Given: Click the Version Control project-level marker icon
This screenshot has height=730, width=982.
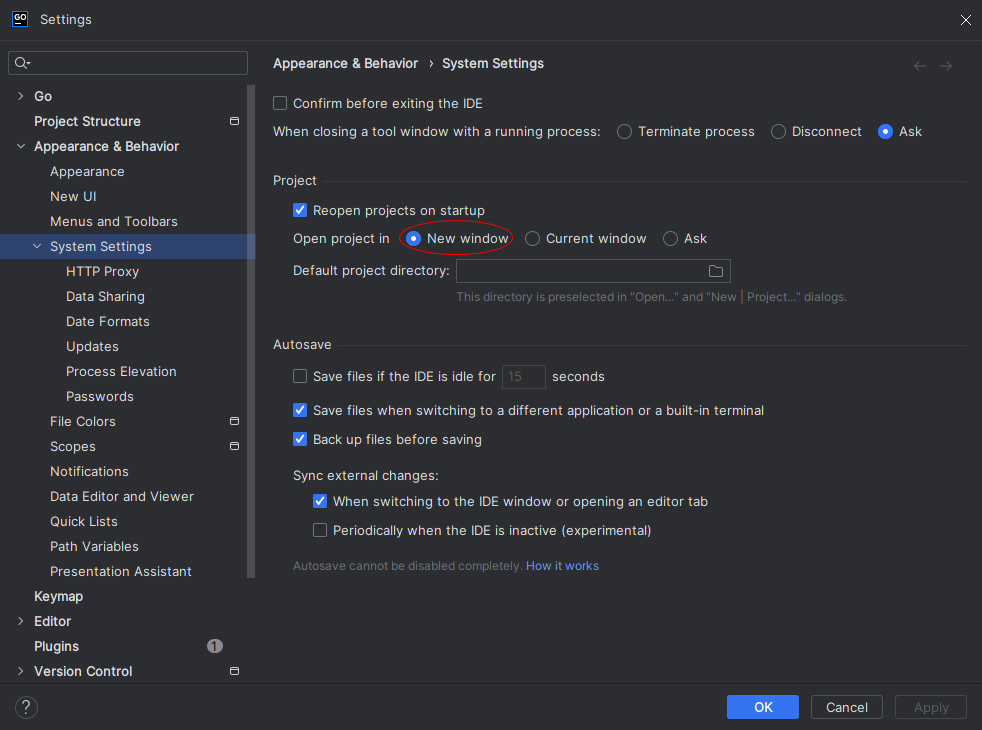Looking at the screenshot, I should pyautogui.click(x=234, y=671).
